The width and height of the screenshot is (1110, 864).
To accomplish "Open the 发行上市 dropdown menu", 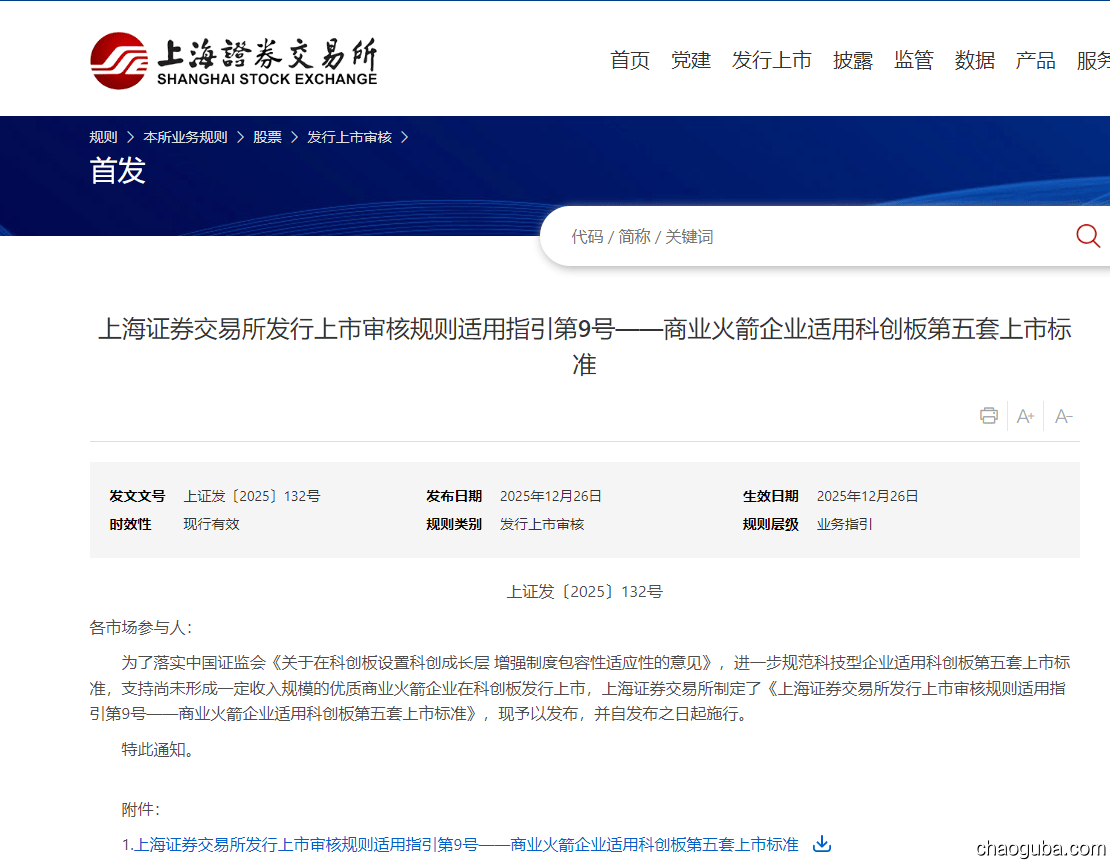I will (x=772, y=60).
